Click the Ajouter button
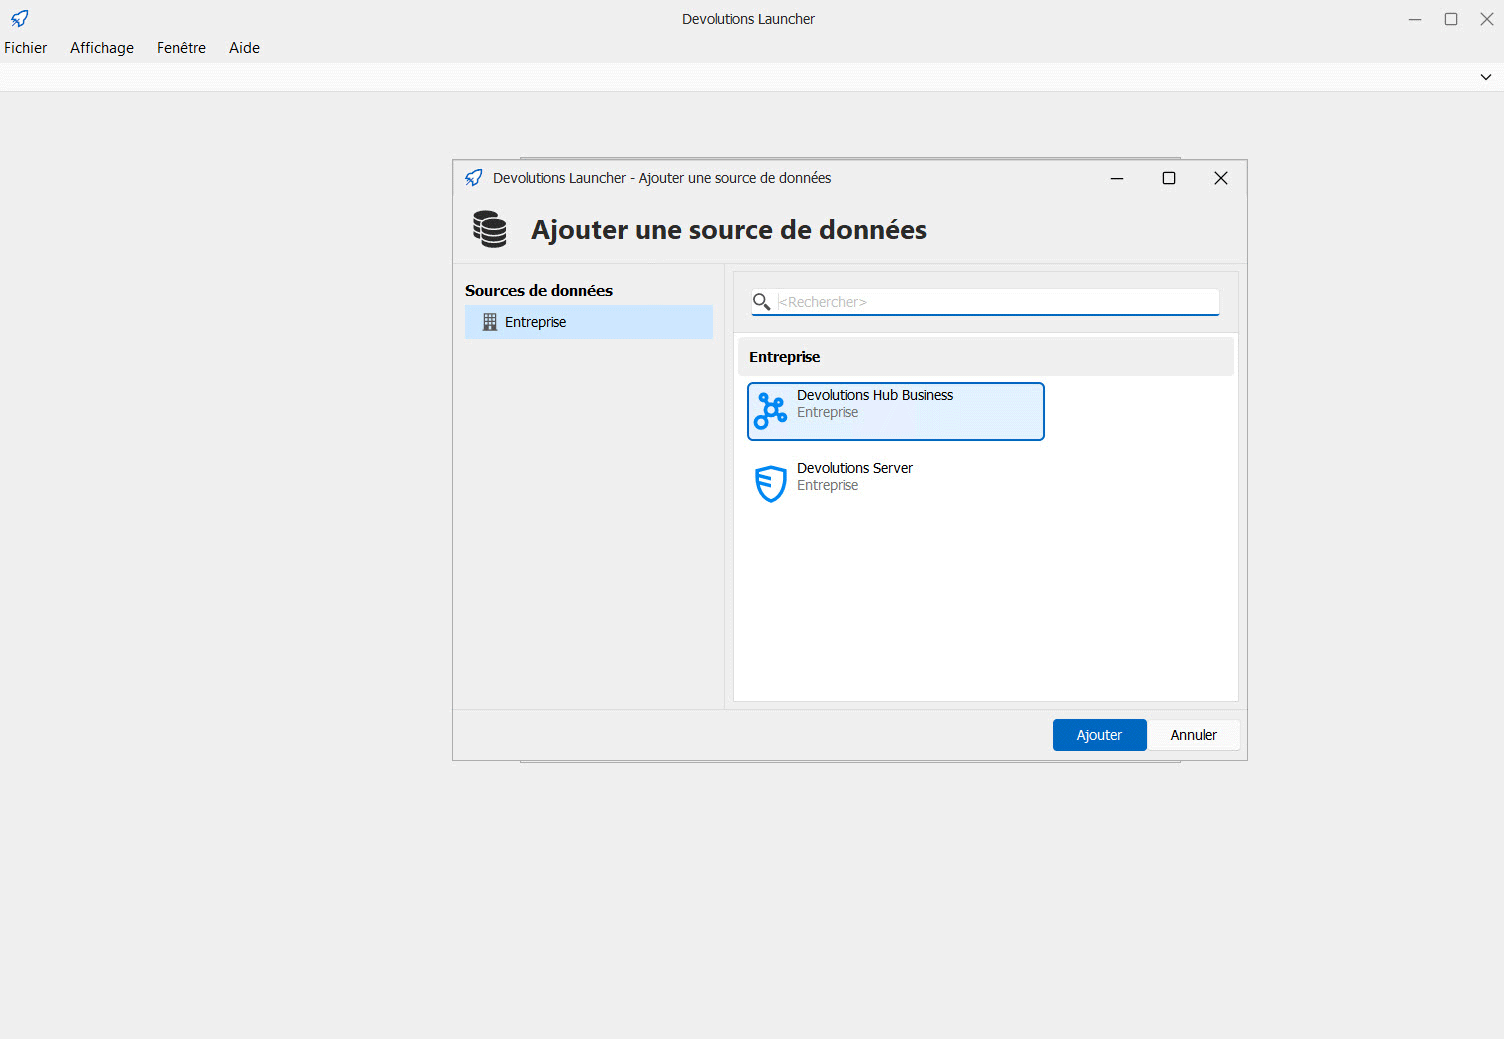 click(x=1099, y=735)
